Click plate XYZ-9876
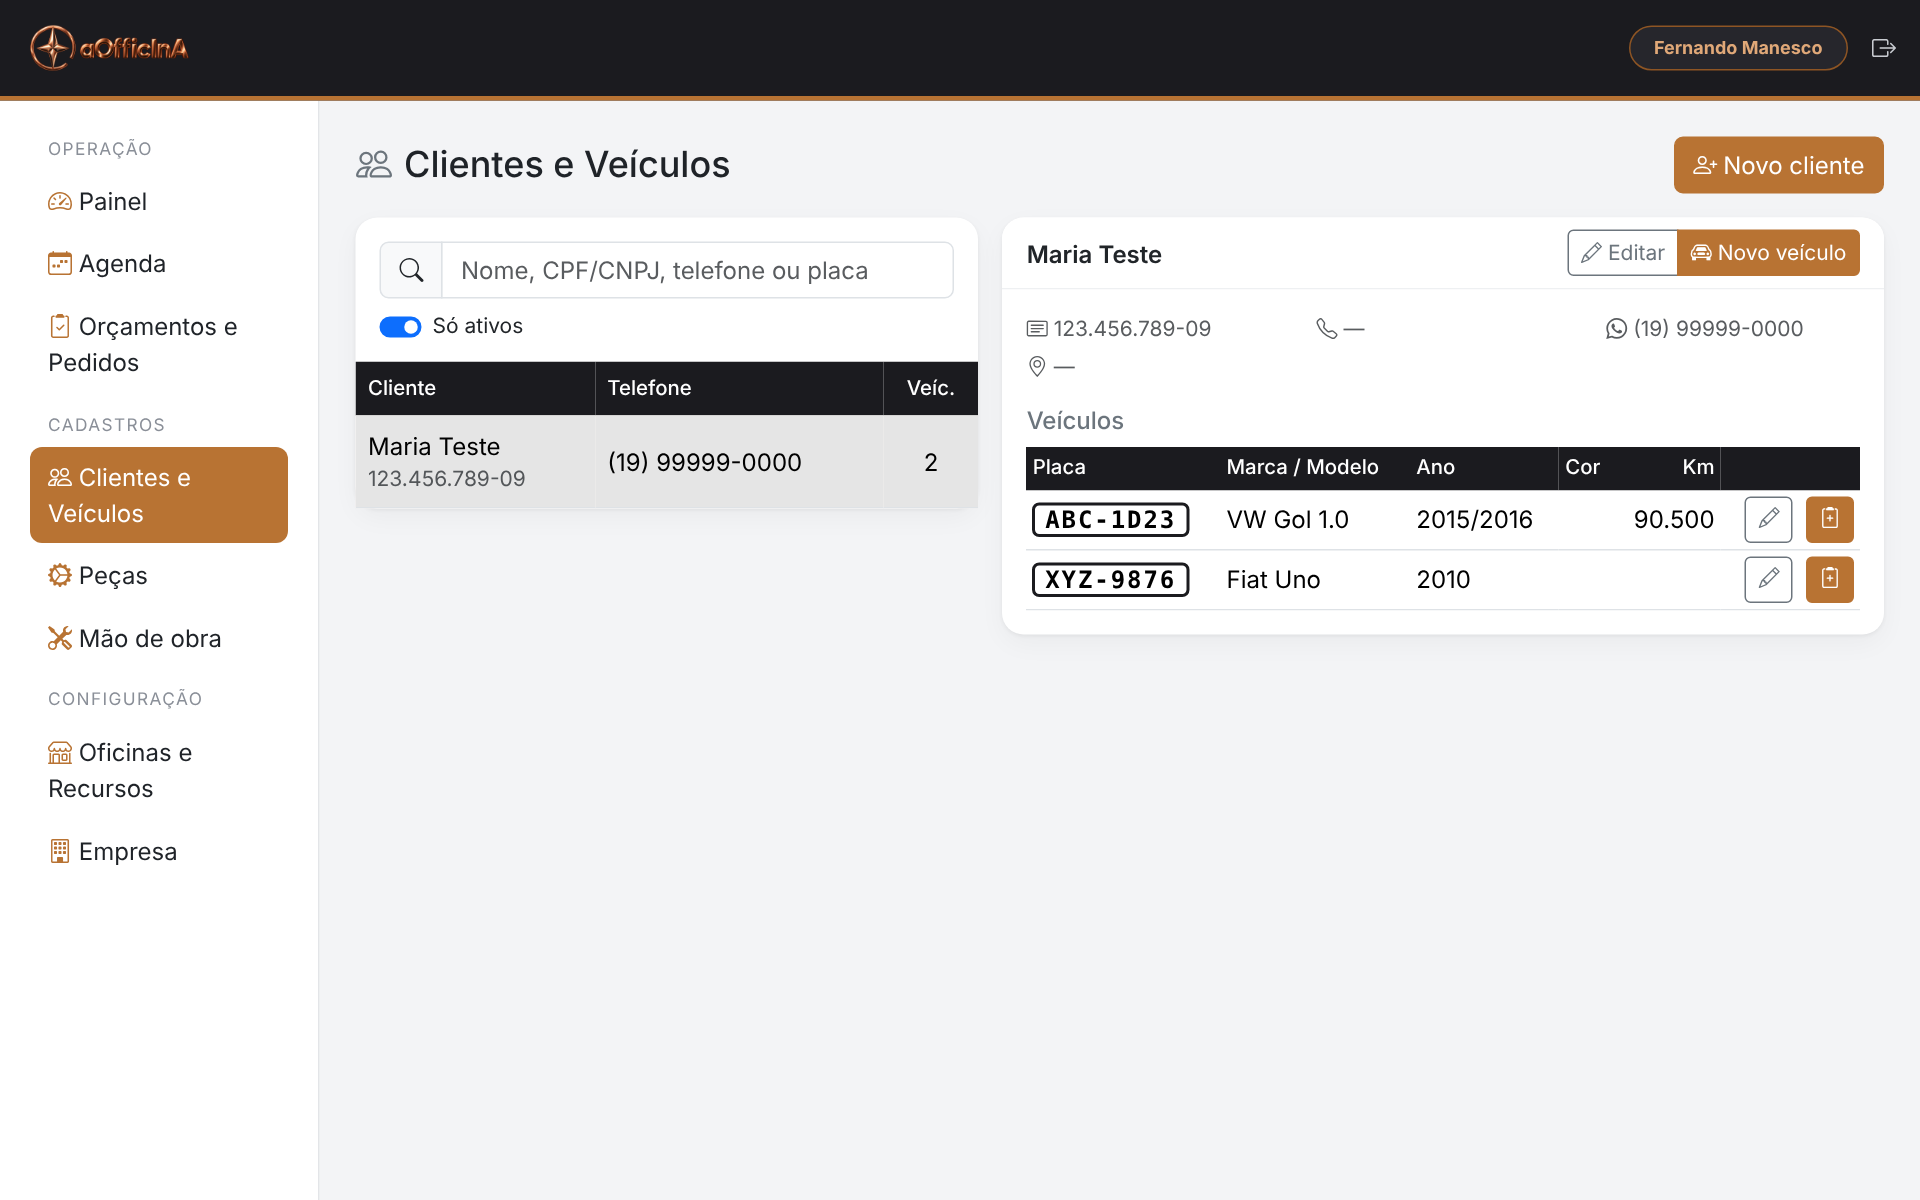The width and height of the screenshot is (1920, 1200). click(x=1110, y=580)
